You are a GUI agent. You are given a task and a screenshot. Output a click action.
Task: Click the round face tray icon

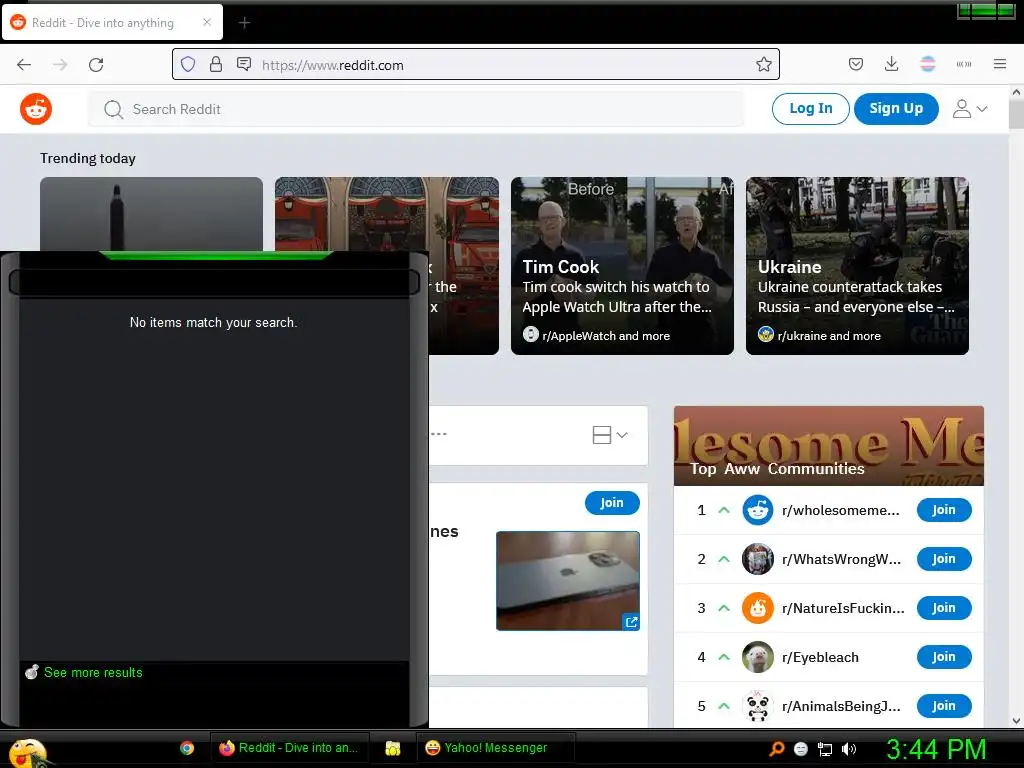click(801, 749)
